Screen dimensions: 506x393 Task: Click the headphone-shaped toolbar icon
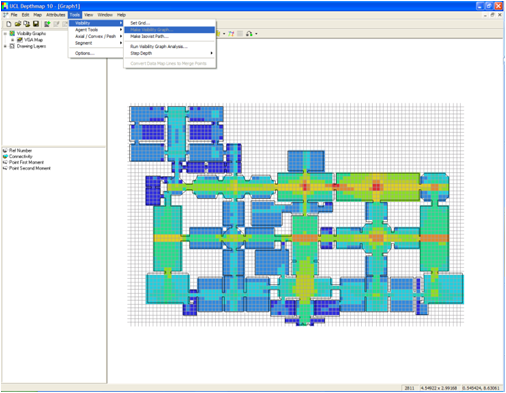point(249,34)
